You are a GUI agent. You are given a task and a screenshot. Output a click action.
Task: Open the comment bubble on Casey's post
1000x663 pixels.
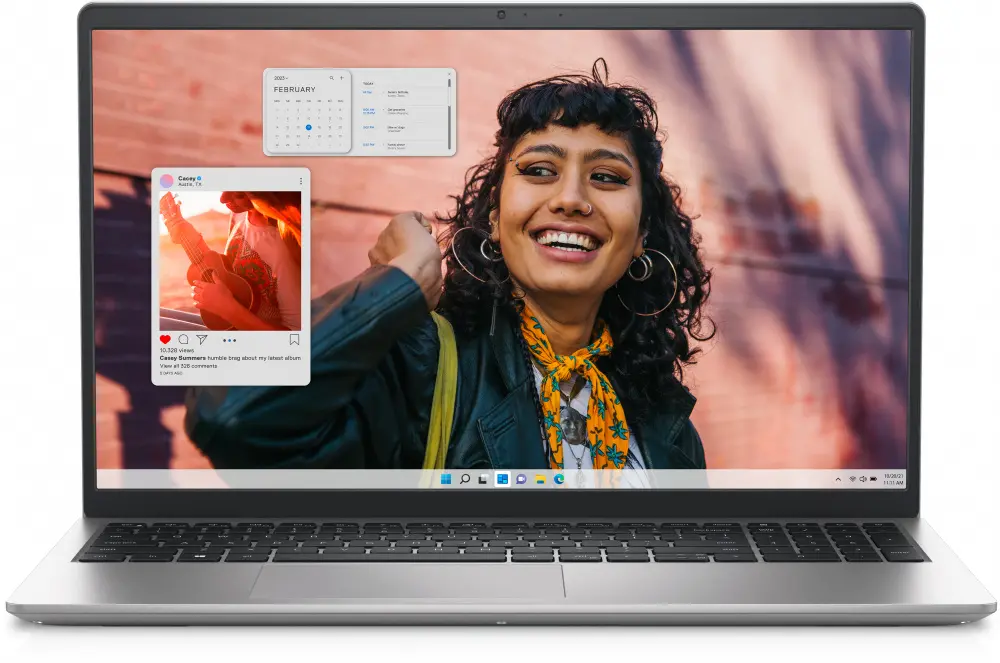(183, 339)
